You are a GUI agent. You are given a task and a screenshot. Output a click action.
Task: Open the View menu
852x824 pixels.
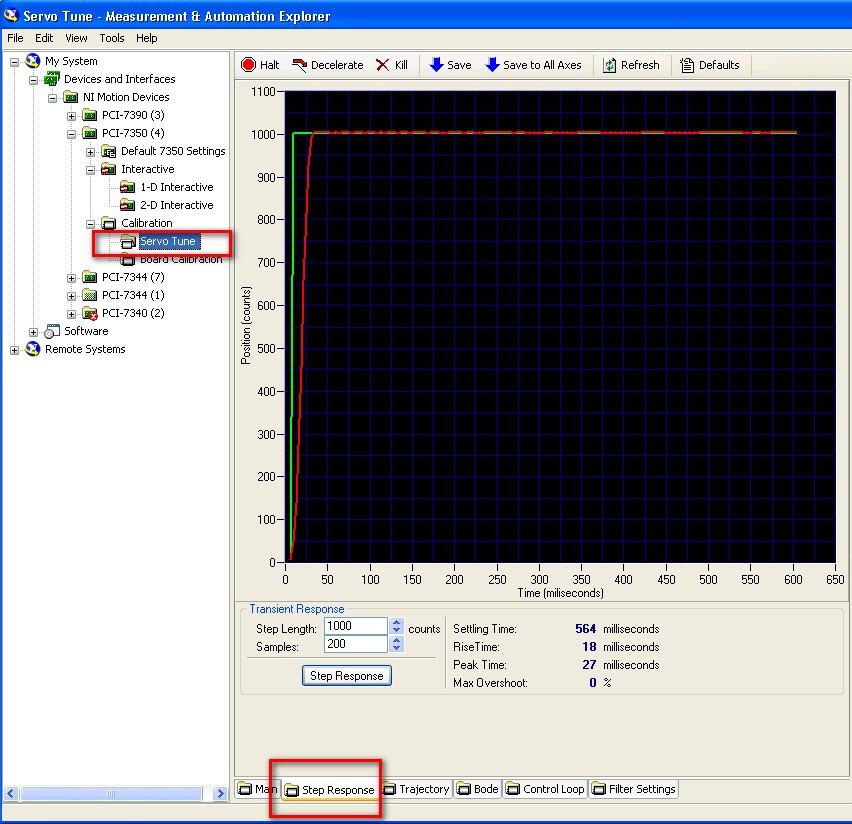[x=76, y=38]
